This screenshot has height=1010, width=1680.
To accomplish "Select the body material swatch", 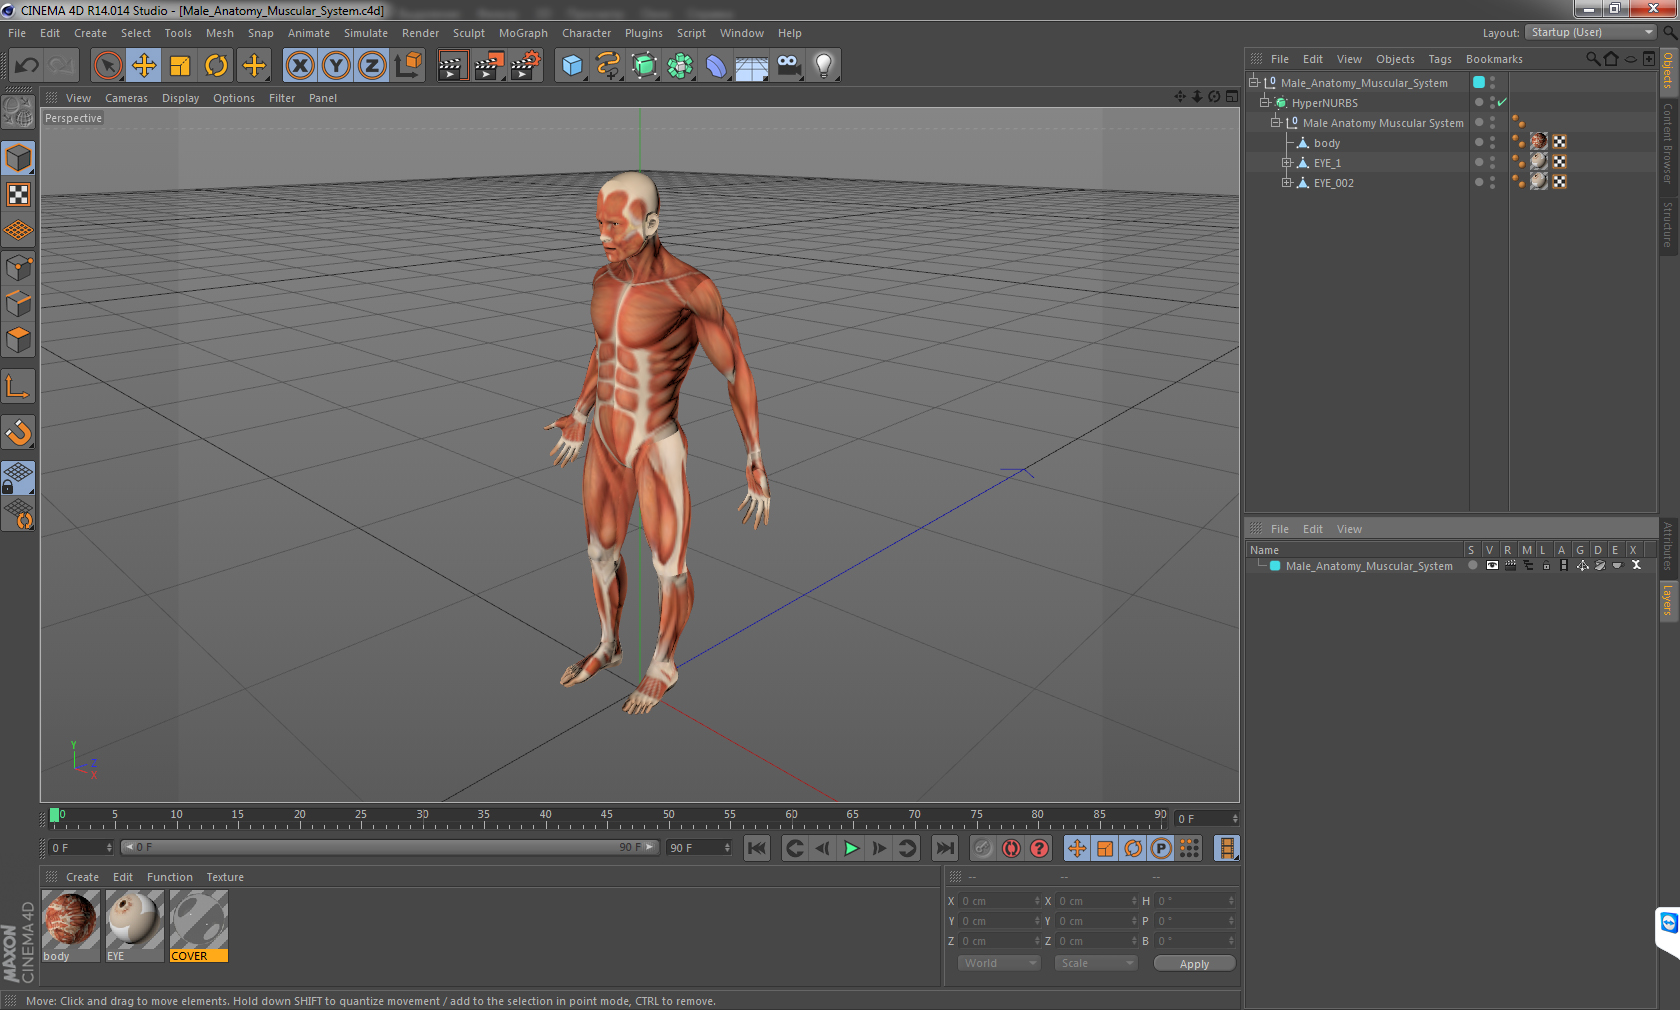I will [x=71, y=927].
